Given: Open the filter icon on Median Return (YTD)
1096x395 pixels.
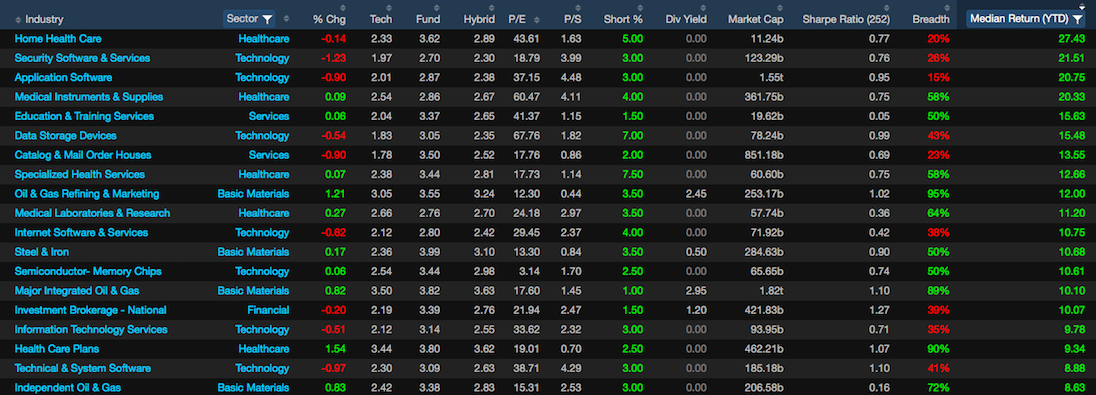Looking at the screenshot, I should (1078, 20).
